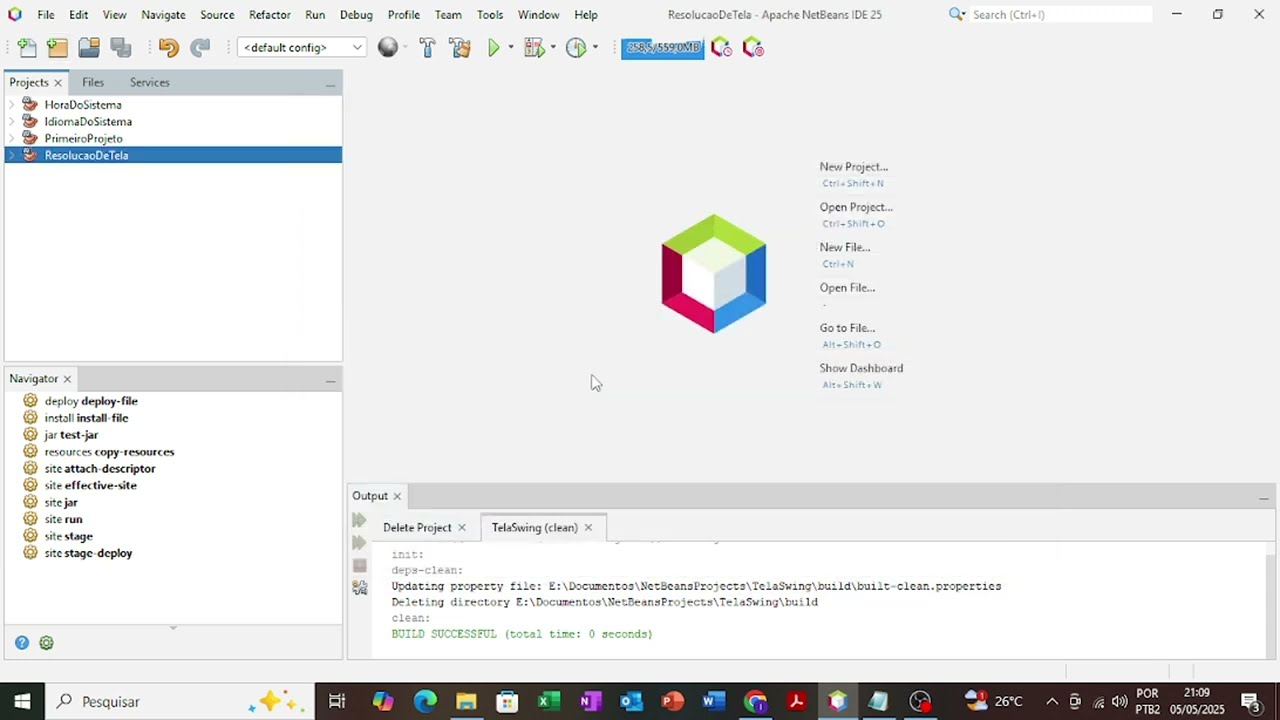
Task: Click the Redo toolbar icon
Action: click(200, 48)
